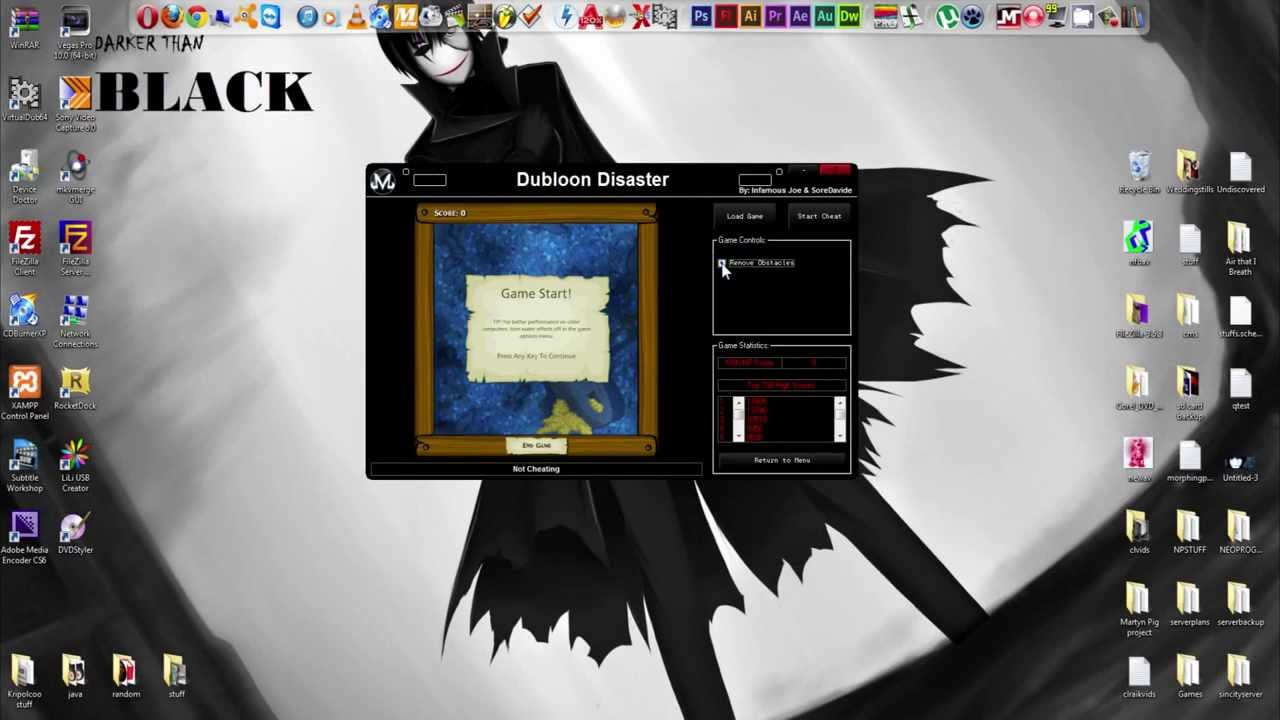The image size is (1280, 720).
Task: Open Google Chrome from the top dock
Action: 197,17
